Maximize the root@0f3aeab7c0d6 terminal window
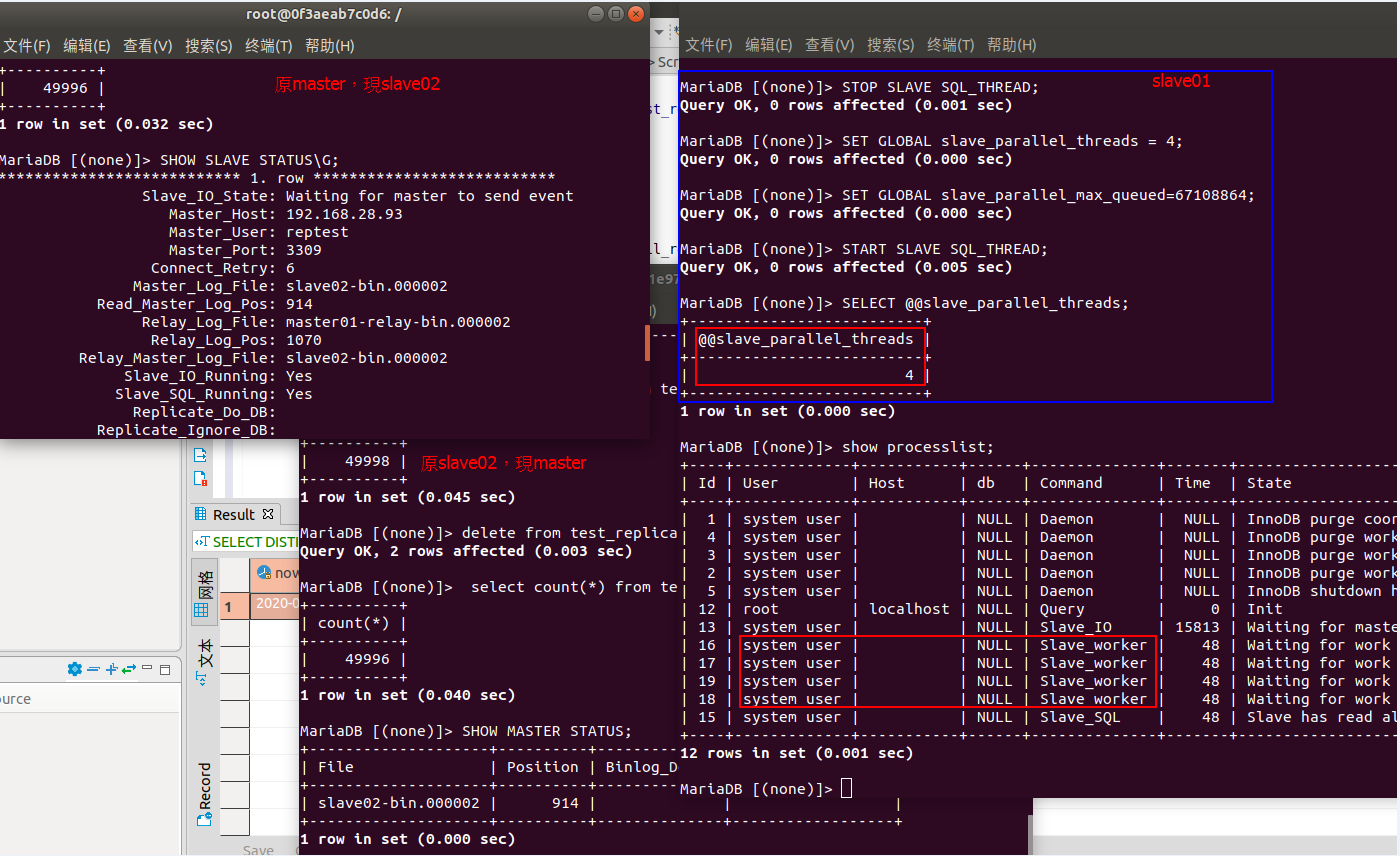Image resolution: width=1400 pixels, height=856 pixels. (x=615, y=14)
